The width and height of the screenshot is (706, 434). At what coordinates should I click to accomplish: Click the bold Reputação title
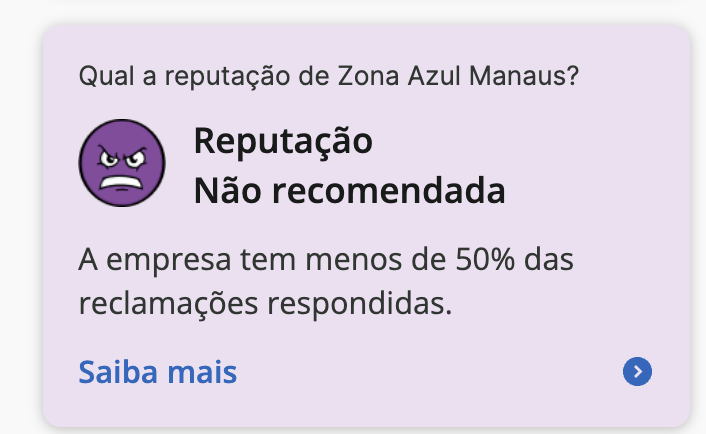283,141
